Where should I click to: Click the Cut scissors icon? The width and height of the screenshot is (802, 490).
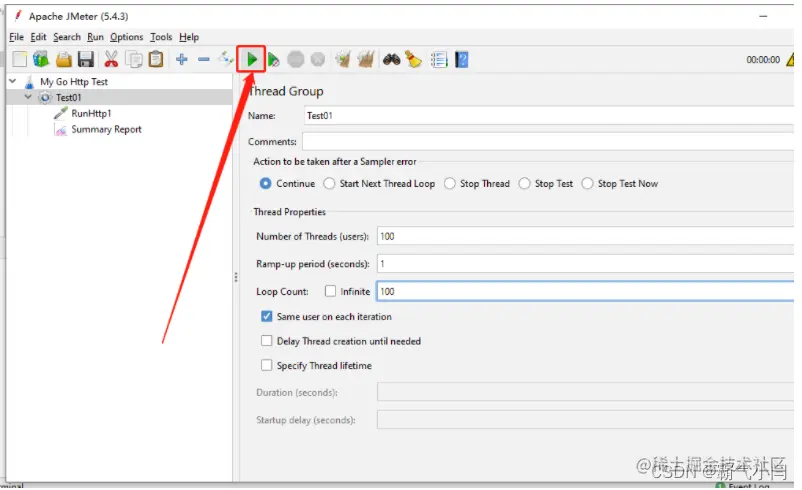[x=111, y=60]
